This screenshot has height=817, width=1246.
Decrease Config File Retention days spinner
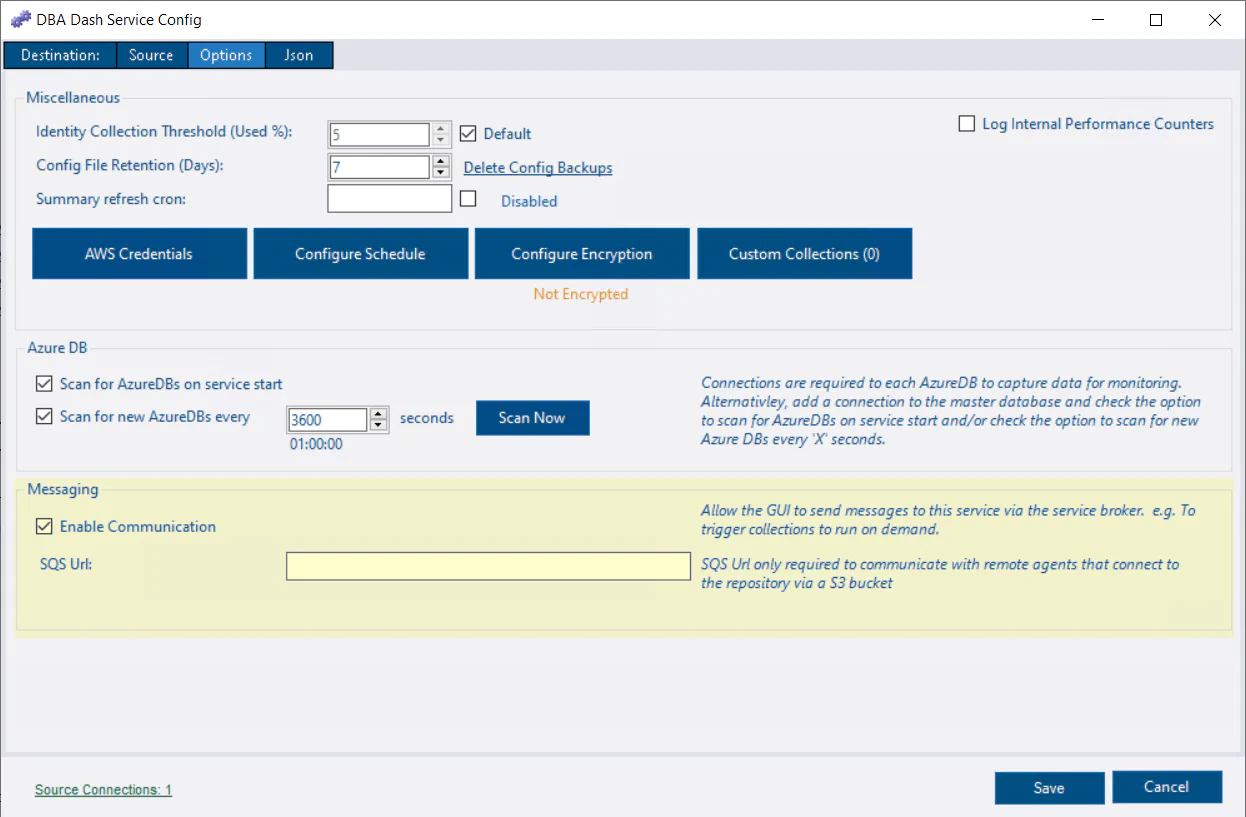(440, 173)
